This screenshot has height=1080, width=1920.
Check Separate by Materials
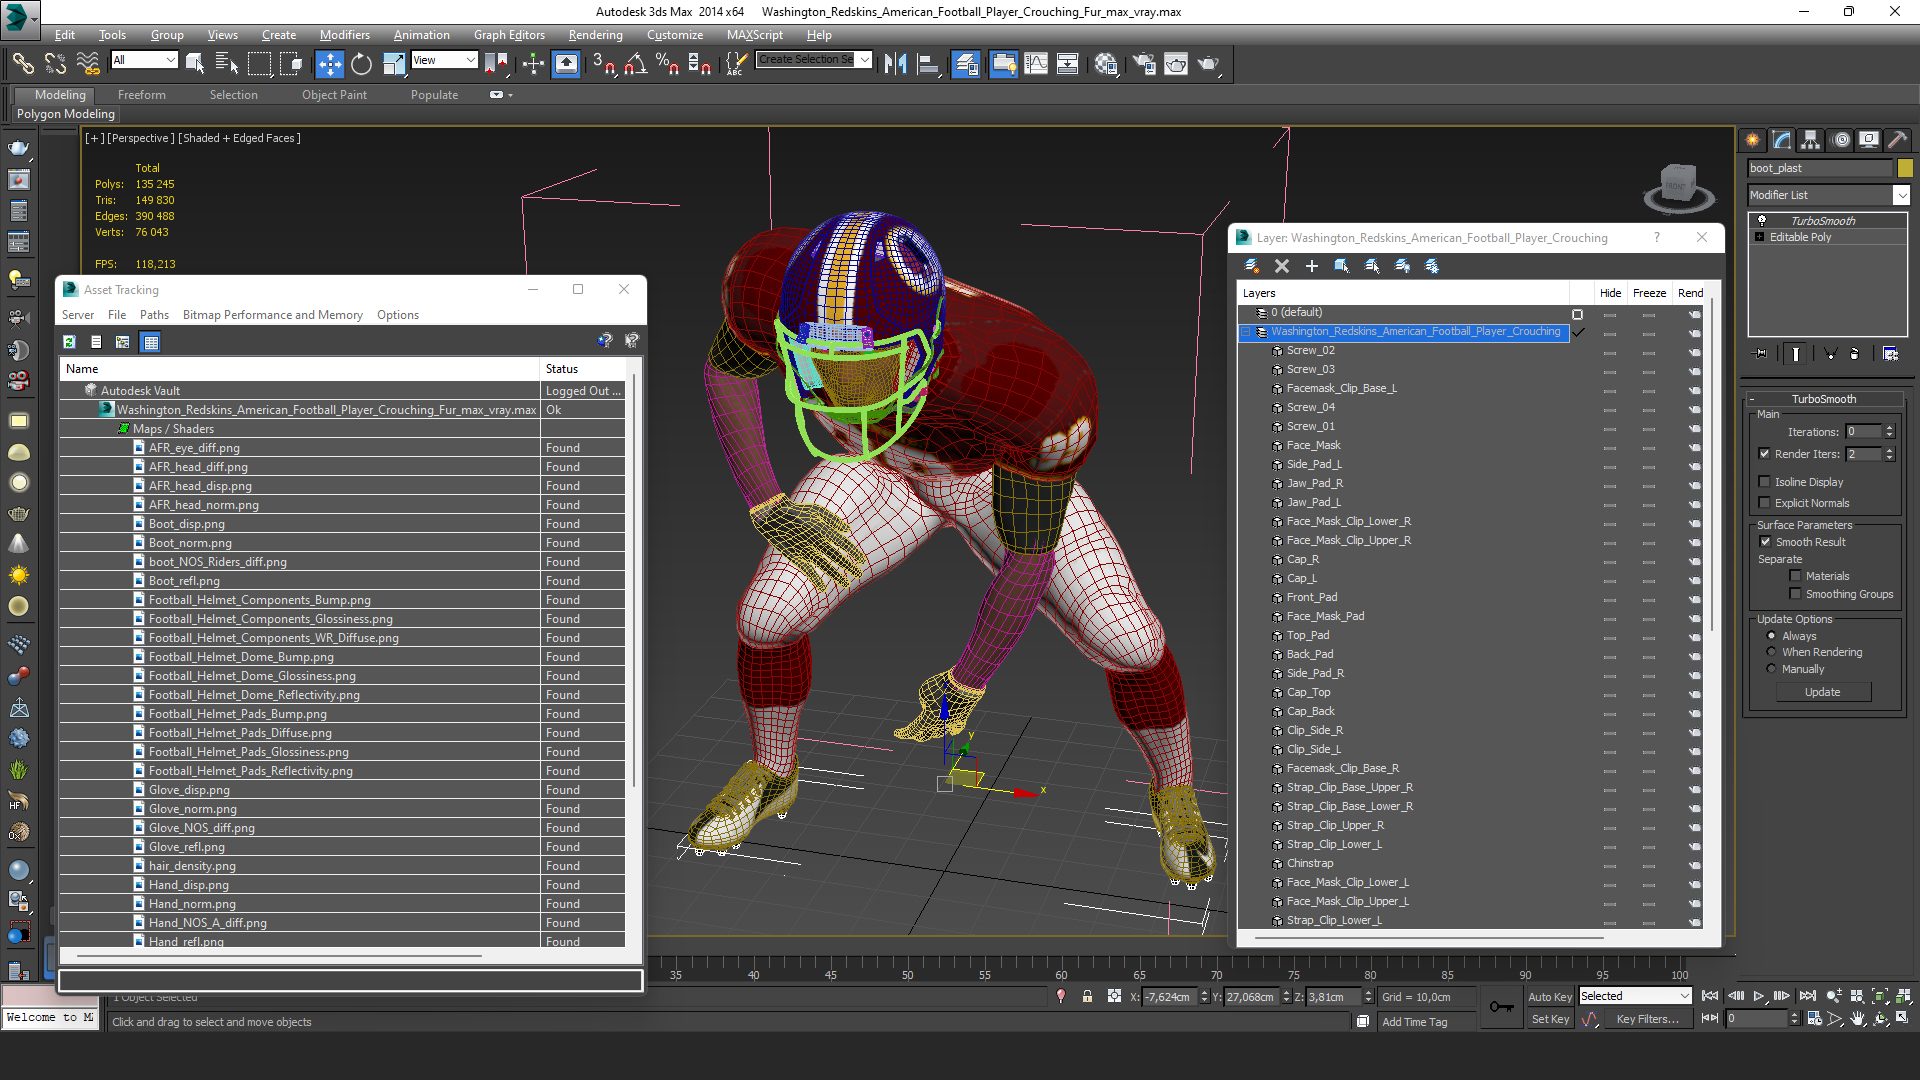[1795, 576]
